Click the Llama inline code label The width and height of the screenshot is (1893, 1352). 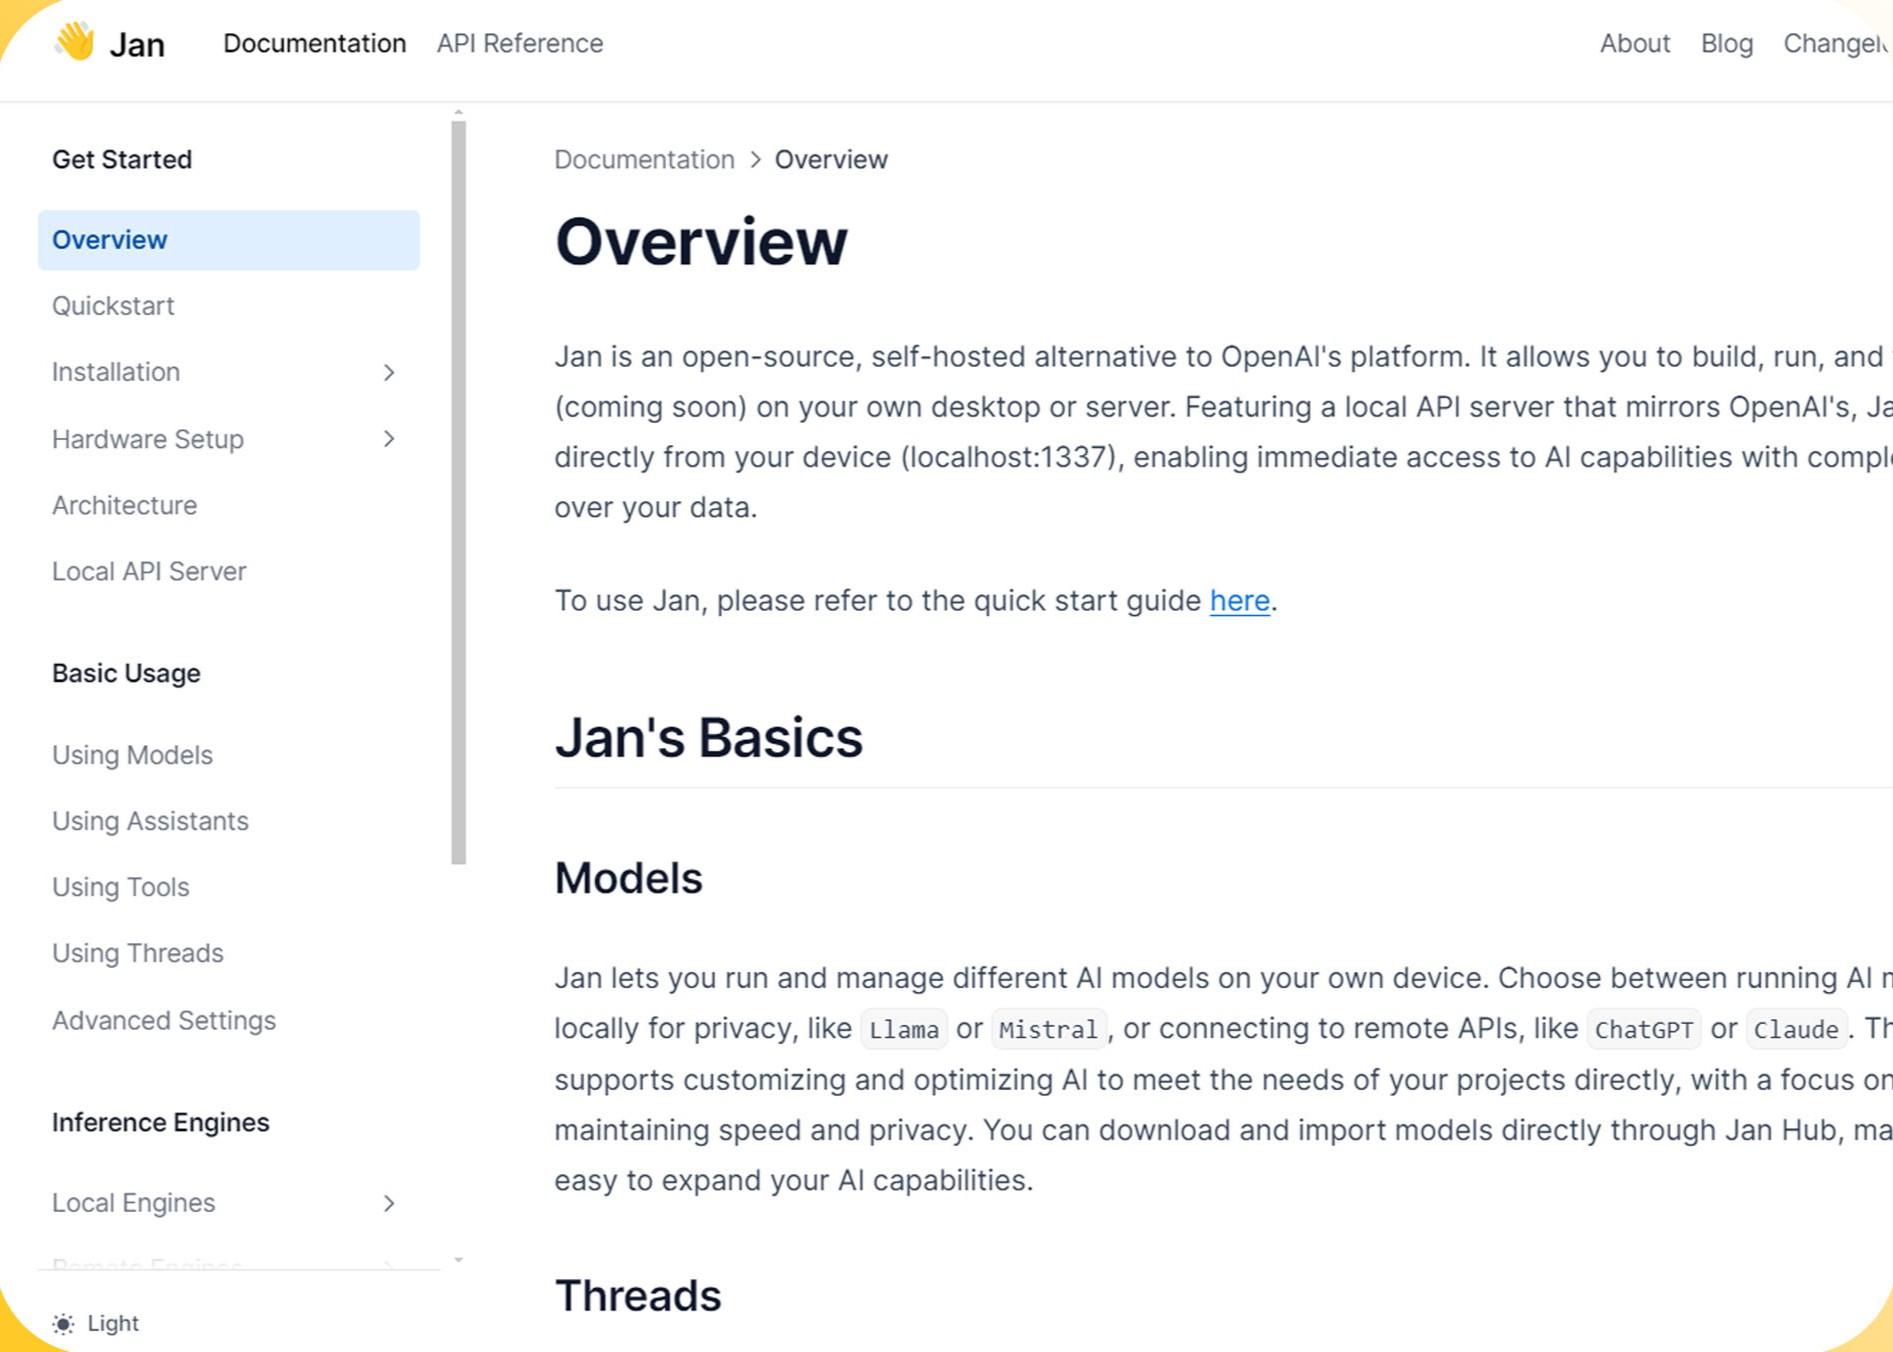point(904,1029)
